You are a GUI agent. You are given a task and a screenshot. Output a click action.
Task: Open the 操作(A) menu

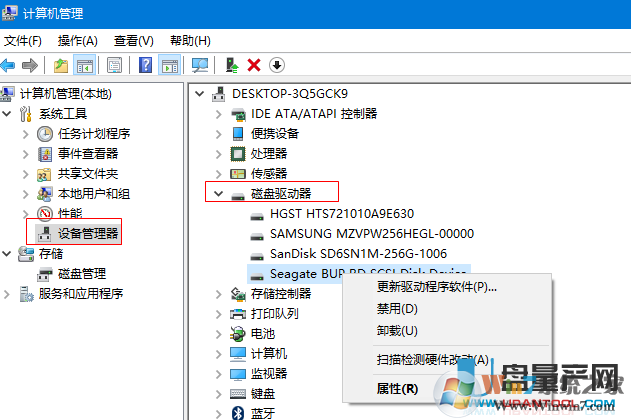(78, 41)
